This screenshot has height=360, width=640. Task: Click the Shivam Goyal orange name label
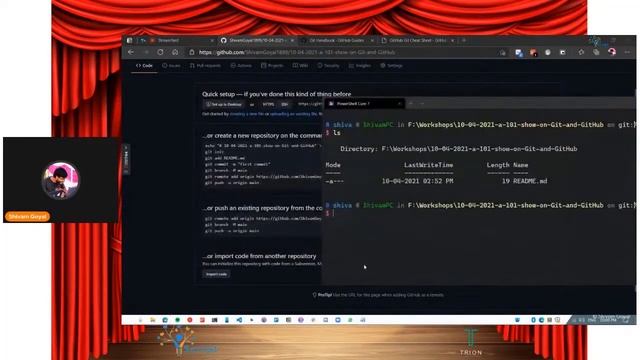27,216
